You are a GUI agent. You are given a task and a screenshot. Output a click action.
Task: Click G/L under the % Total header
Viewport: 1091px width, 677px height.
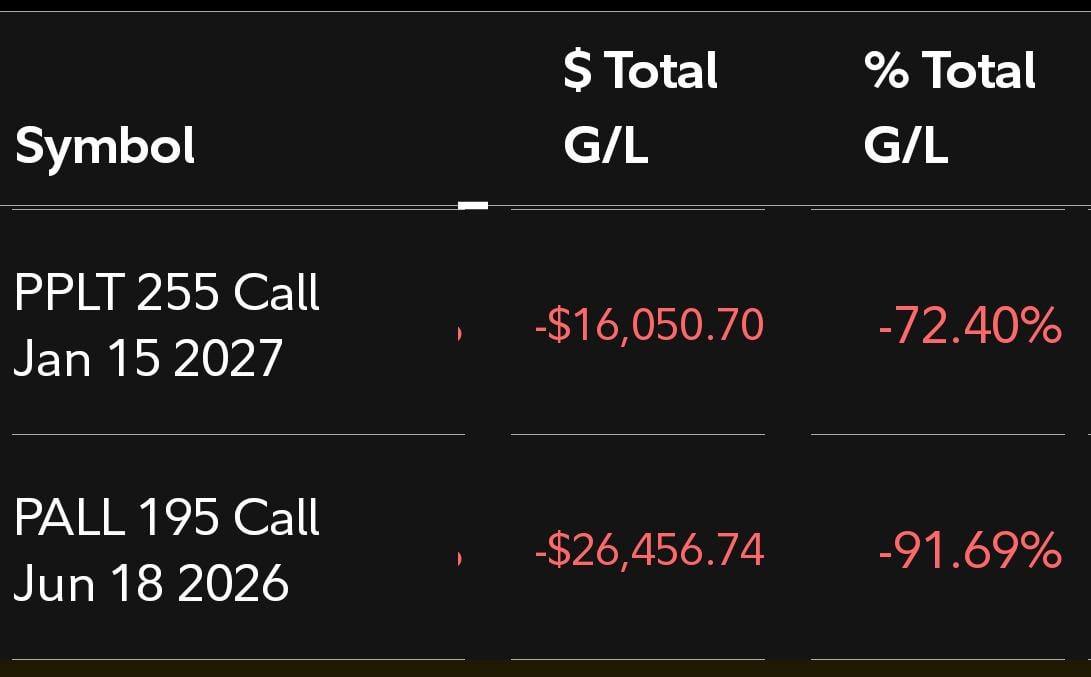coord(906,146)
